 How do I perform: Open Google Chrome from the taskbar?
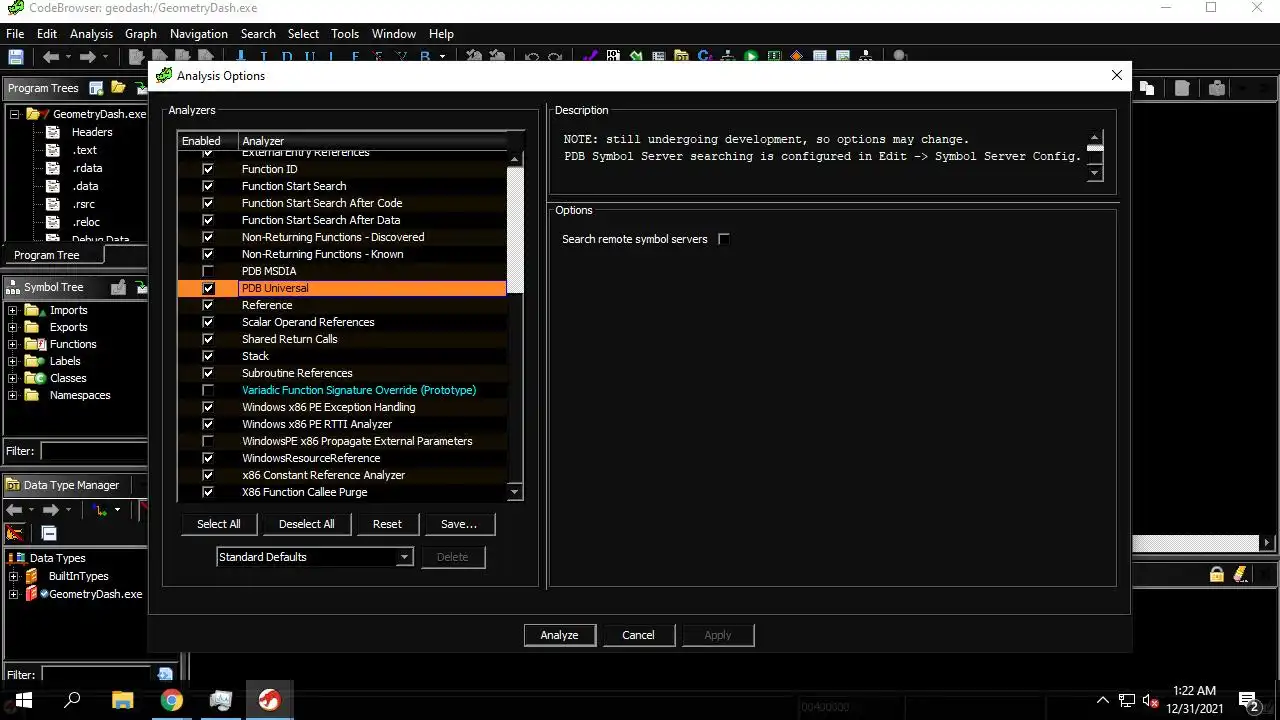171,700
